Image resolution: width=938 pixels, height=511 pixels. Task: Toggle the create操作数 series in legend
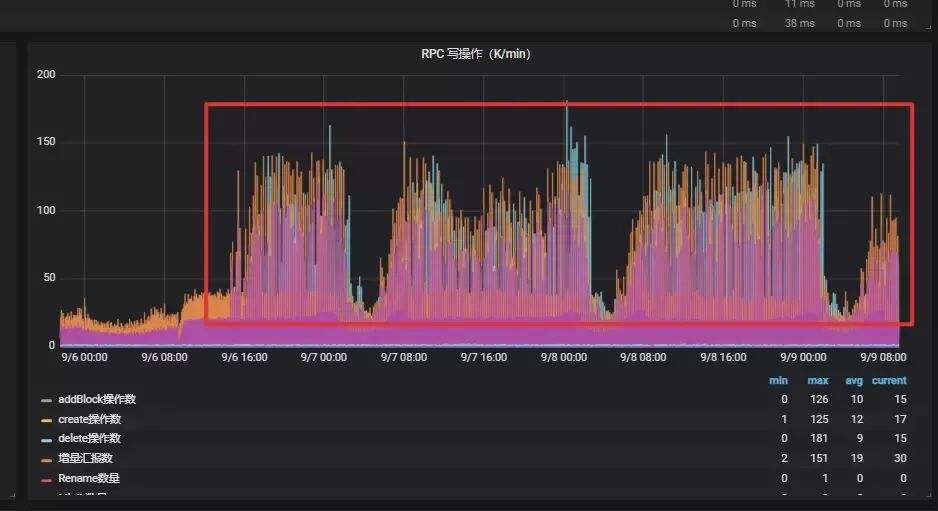click(x=89, y=419)
